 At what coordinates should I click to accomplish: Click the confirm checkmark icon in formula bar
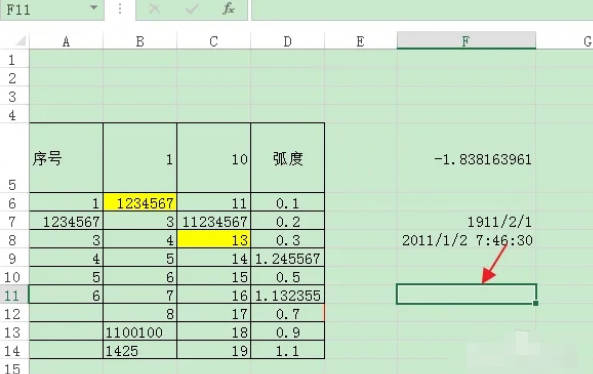coord(191,8)
